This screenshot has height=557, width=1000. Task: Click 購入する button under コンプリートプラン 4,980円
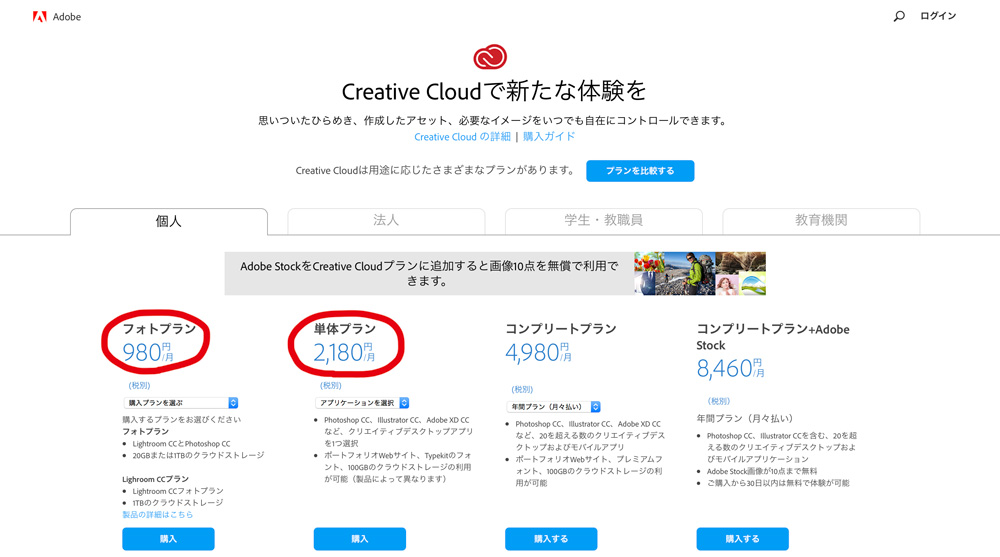click(551, 539)
